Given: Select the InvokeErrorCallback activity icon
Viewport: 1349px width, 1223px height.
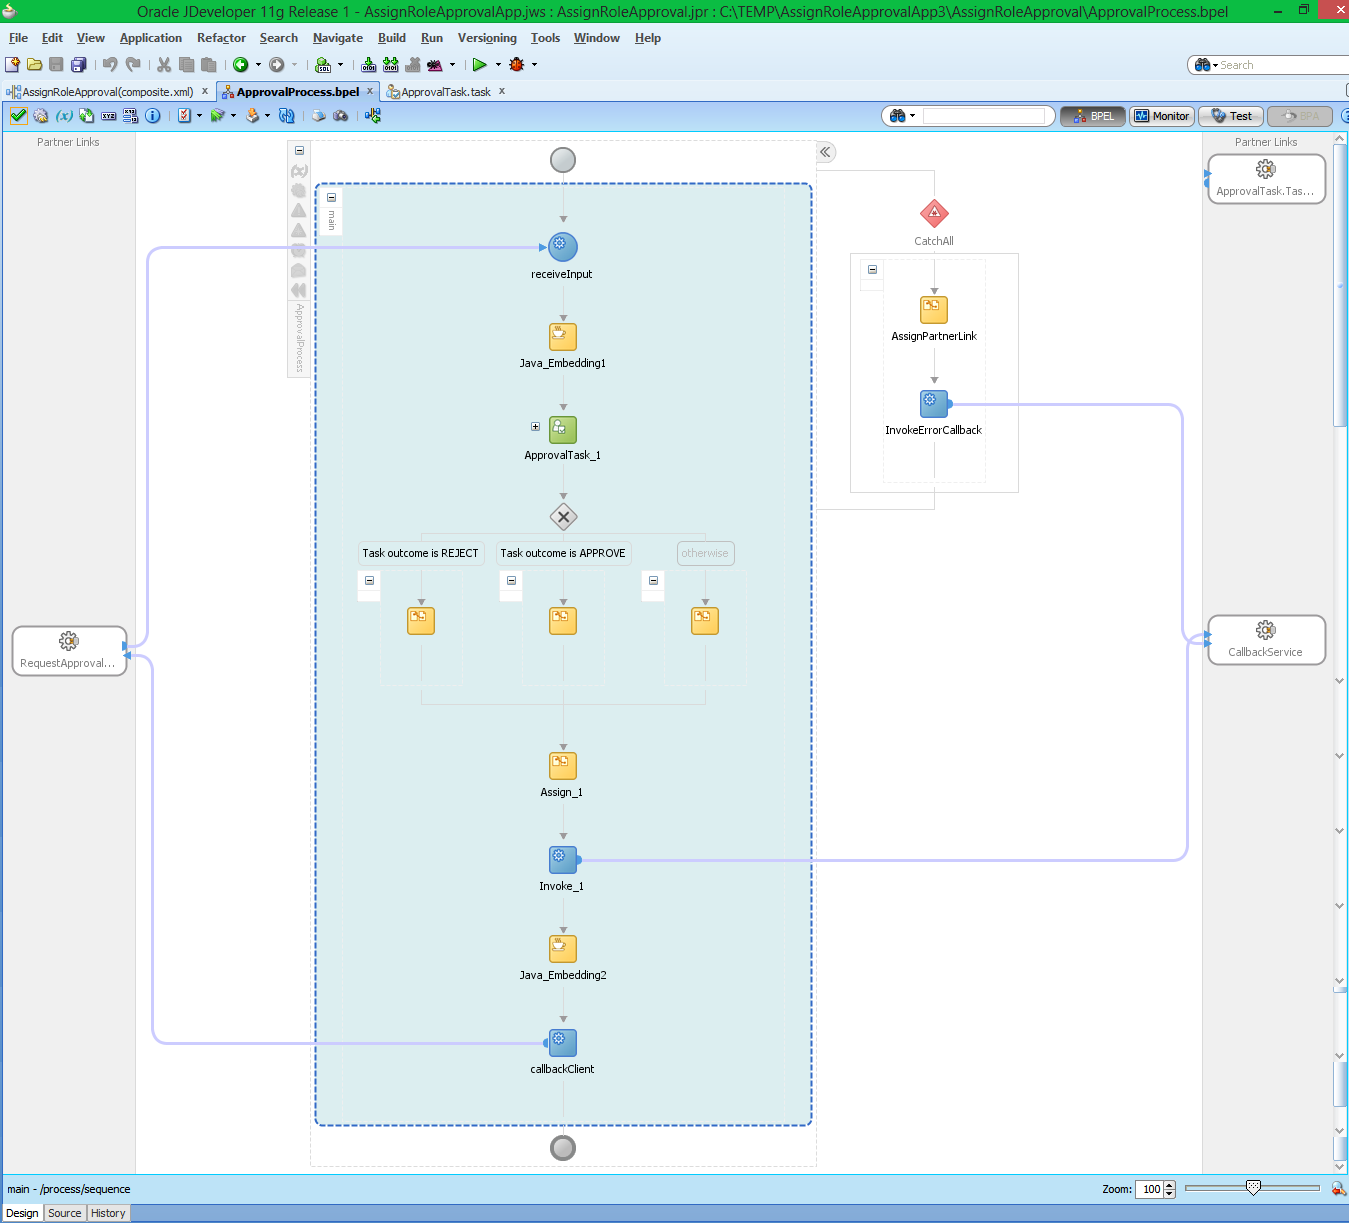Looking at the screenshot, I should tap(934, 403).
